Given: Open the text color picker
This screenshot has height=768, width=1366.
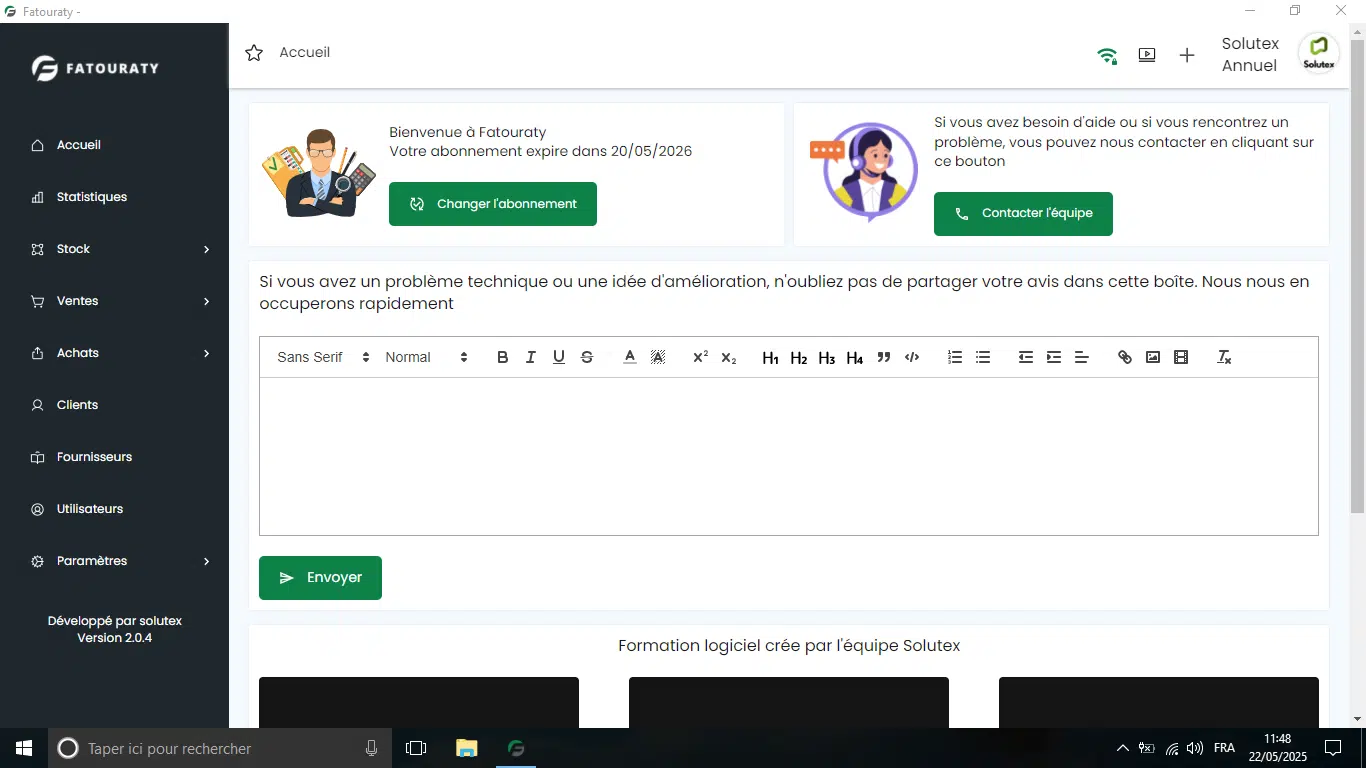Looking at the screenshot, I should point(630,357).
